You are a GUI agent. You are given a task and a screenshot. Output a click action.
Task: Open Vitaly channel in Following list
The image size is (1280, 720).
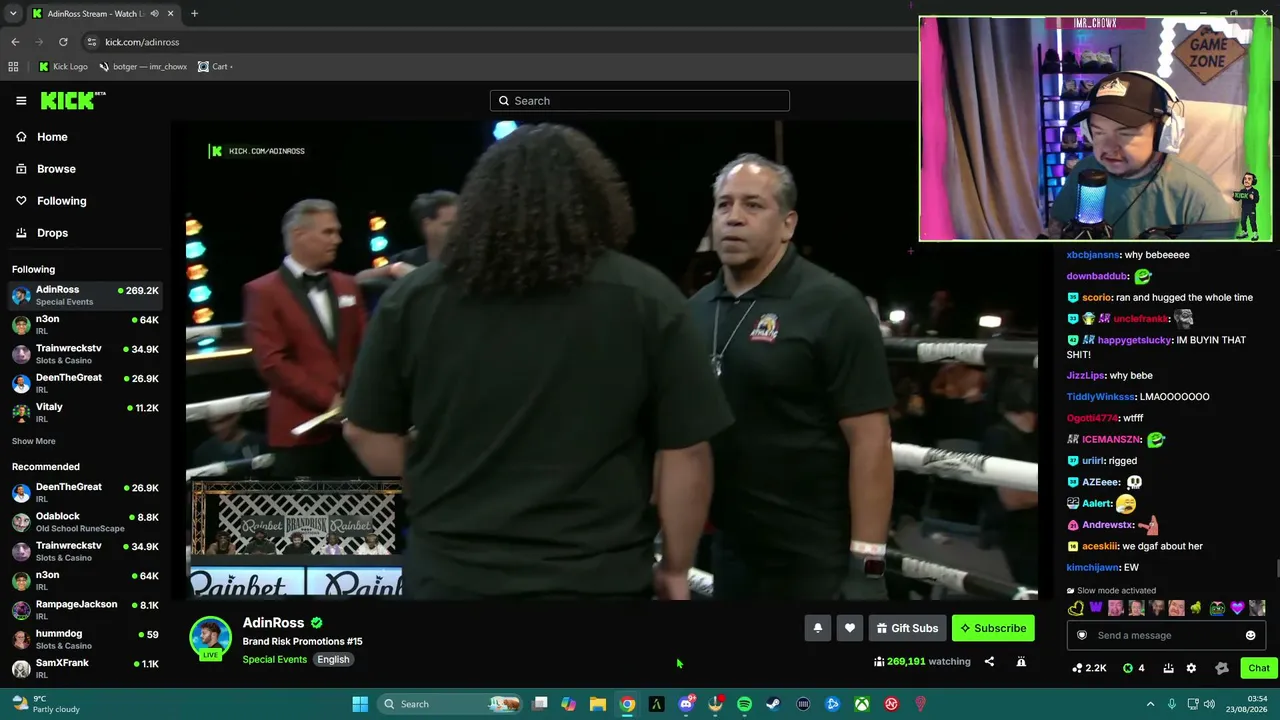coord(85,412)
